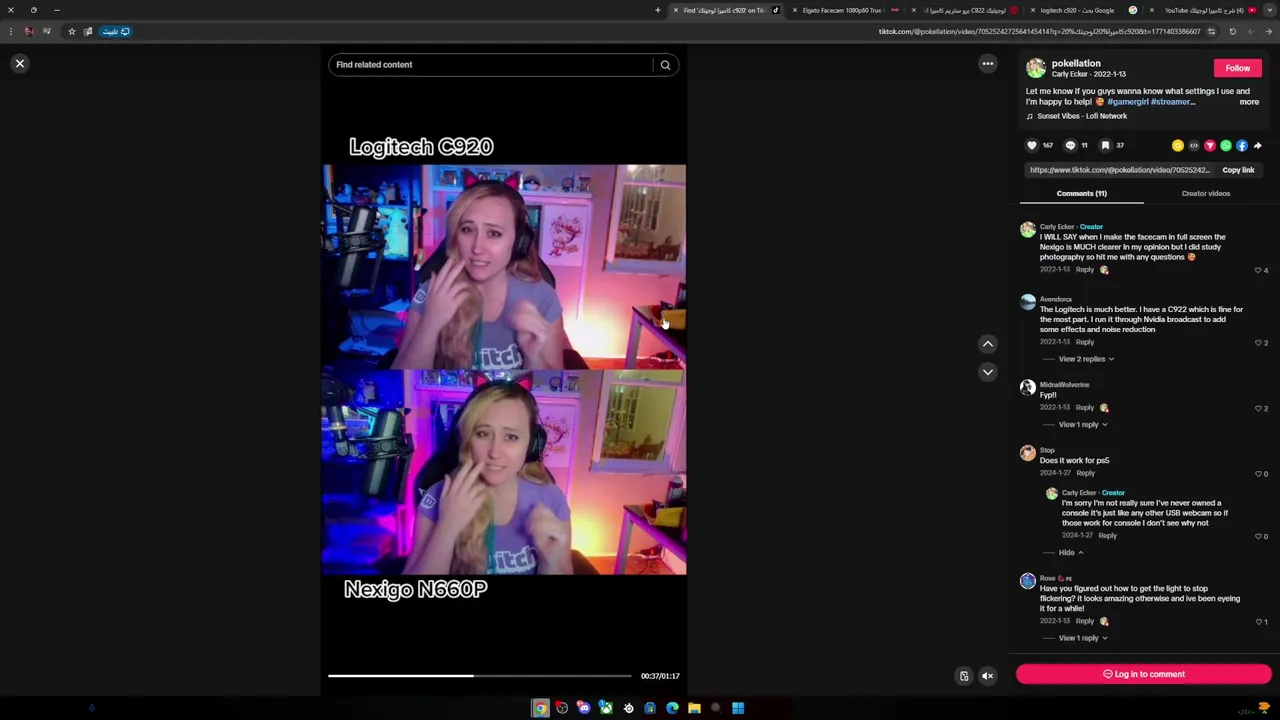Go to the next video arrow
This screenshot has height=720, width=1280.
987,372
